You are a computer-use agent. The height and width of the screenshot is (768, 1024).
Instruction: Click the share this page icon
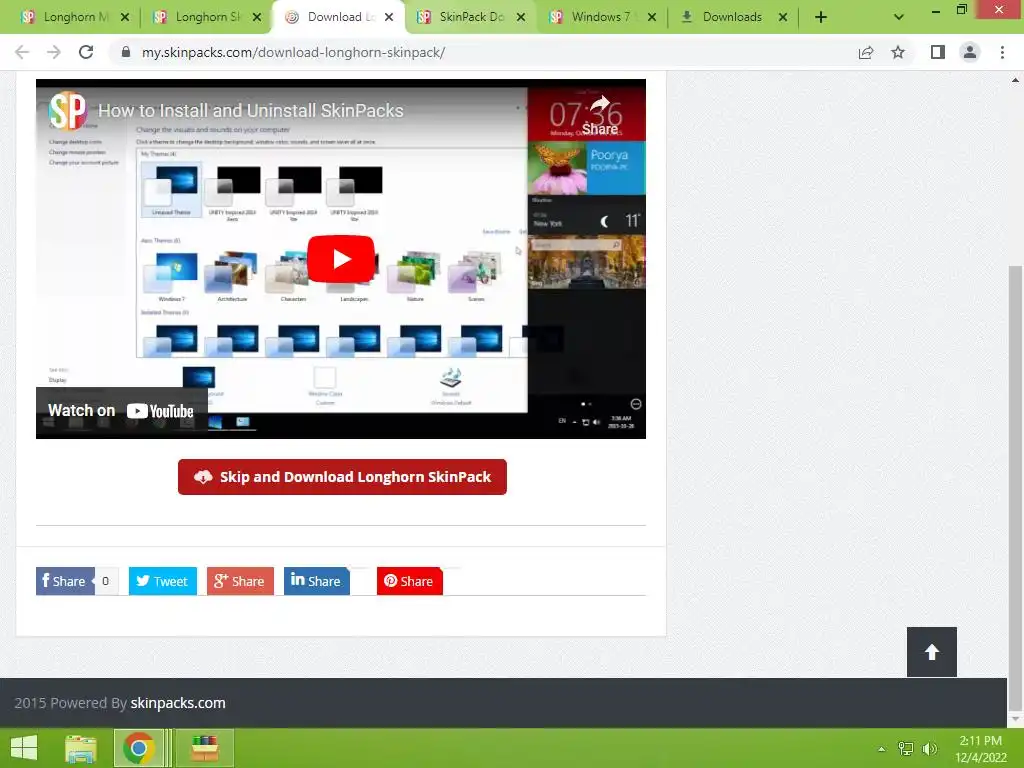point(866,52)
